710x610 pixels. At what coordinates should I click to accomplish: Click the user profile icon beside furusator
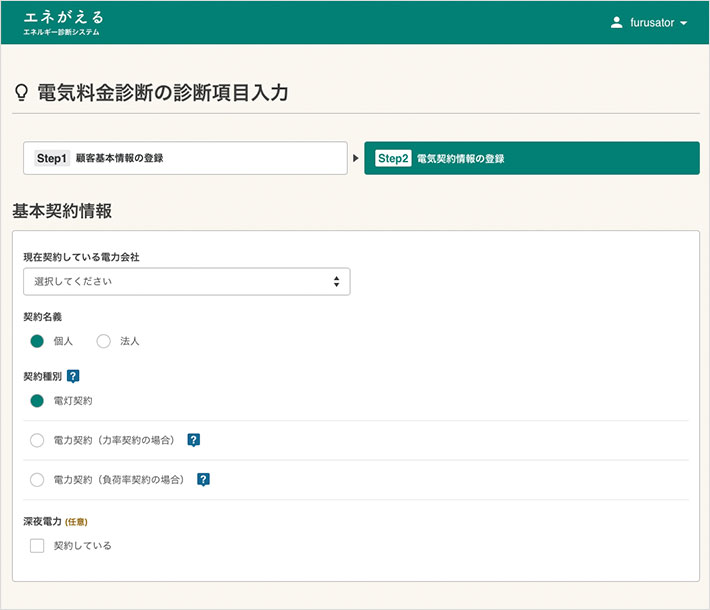point(616,23)
